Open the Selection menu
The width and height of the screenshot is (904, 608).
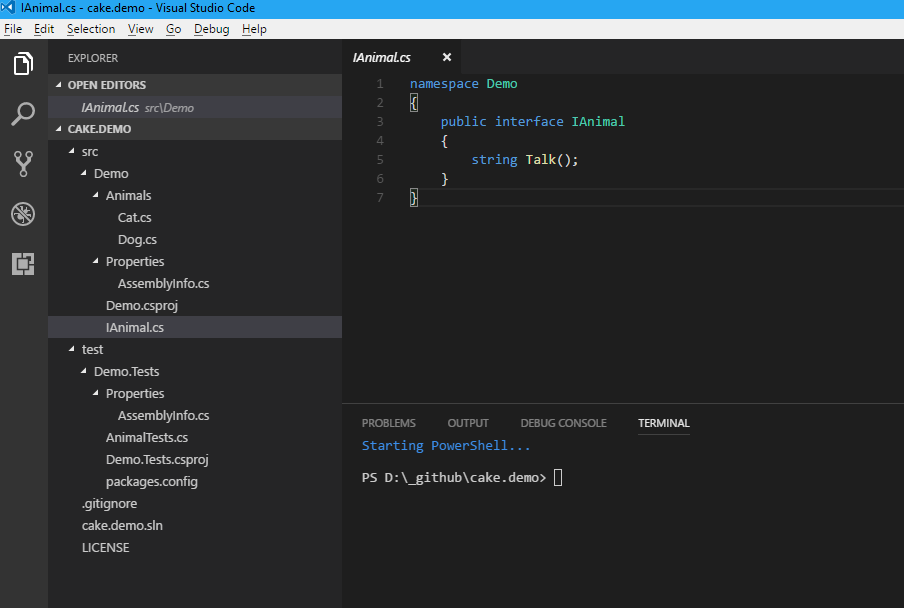91,29
